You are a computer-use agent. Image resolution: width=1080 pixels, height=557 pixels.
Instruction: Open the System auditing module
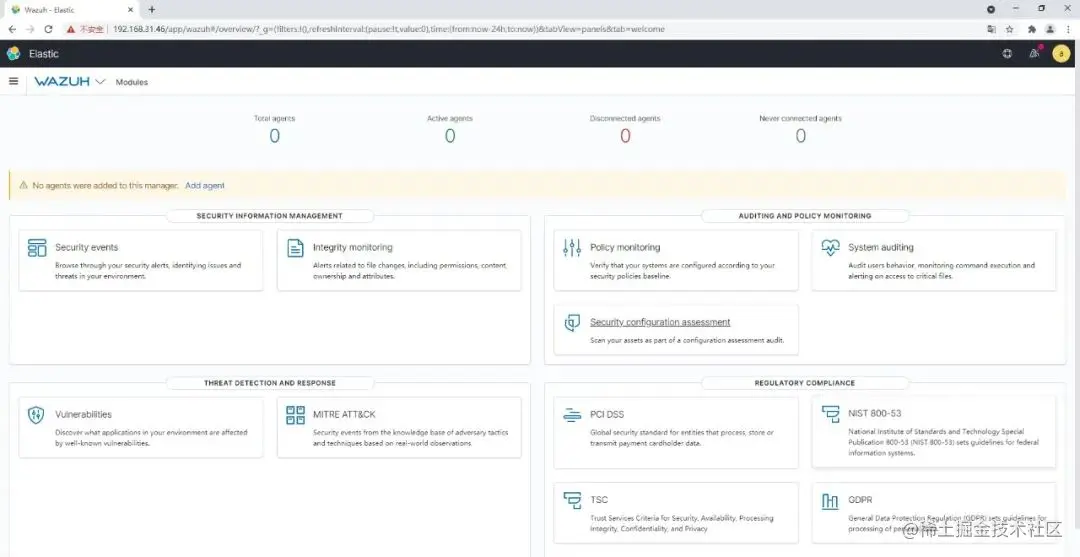[x=933, y=260]
